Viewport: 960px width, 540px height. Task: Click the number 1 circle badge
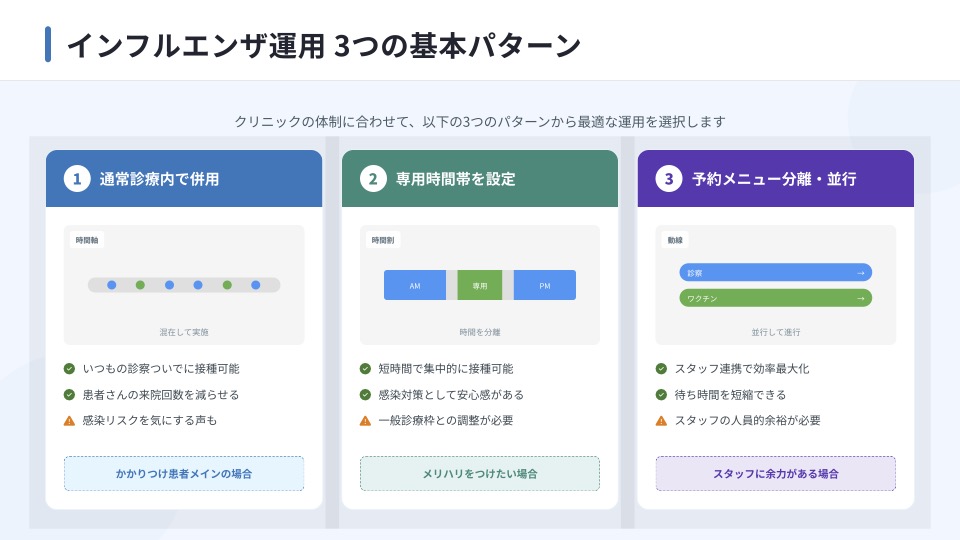[x=77, y=179]
